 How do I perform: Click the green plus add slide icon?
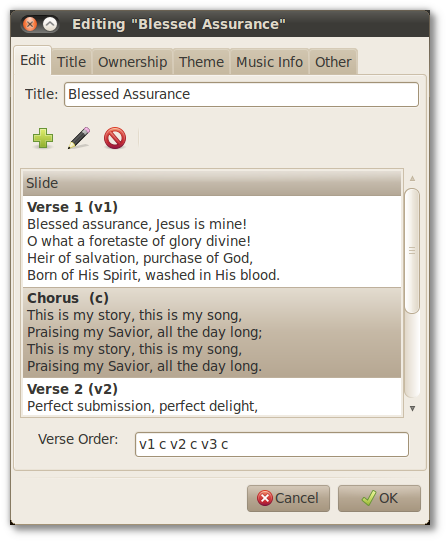[x=43, y=138]
